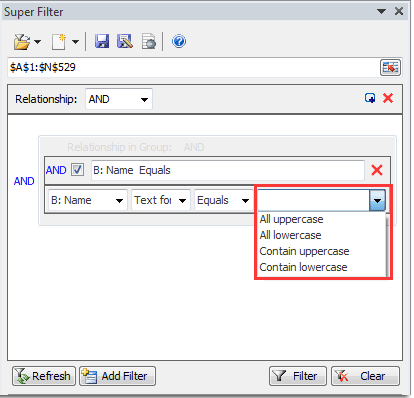This screenshot has height=398, width=414.
Task: Click inside the $A$1:$N$529 range field
Action: coord(193,68)
